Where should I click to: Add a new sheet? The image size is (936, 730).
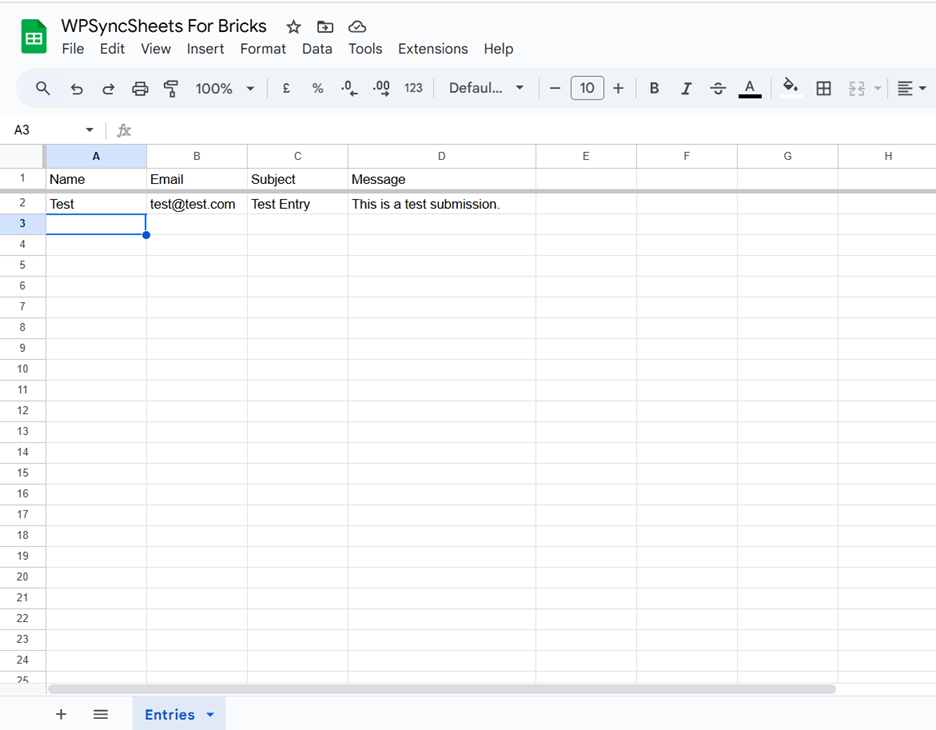tap(61, 714)
